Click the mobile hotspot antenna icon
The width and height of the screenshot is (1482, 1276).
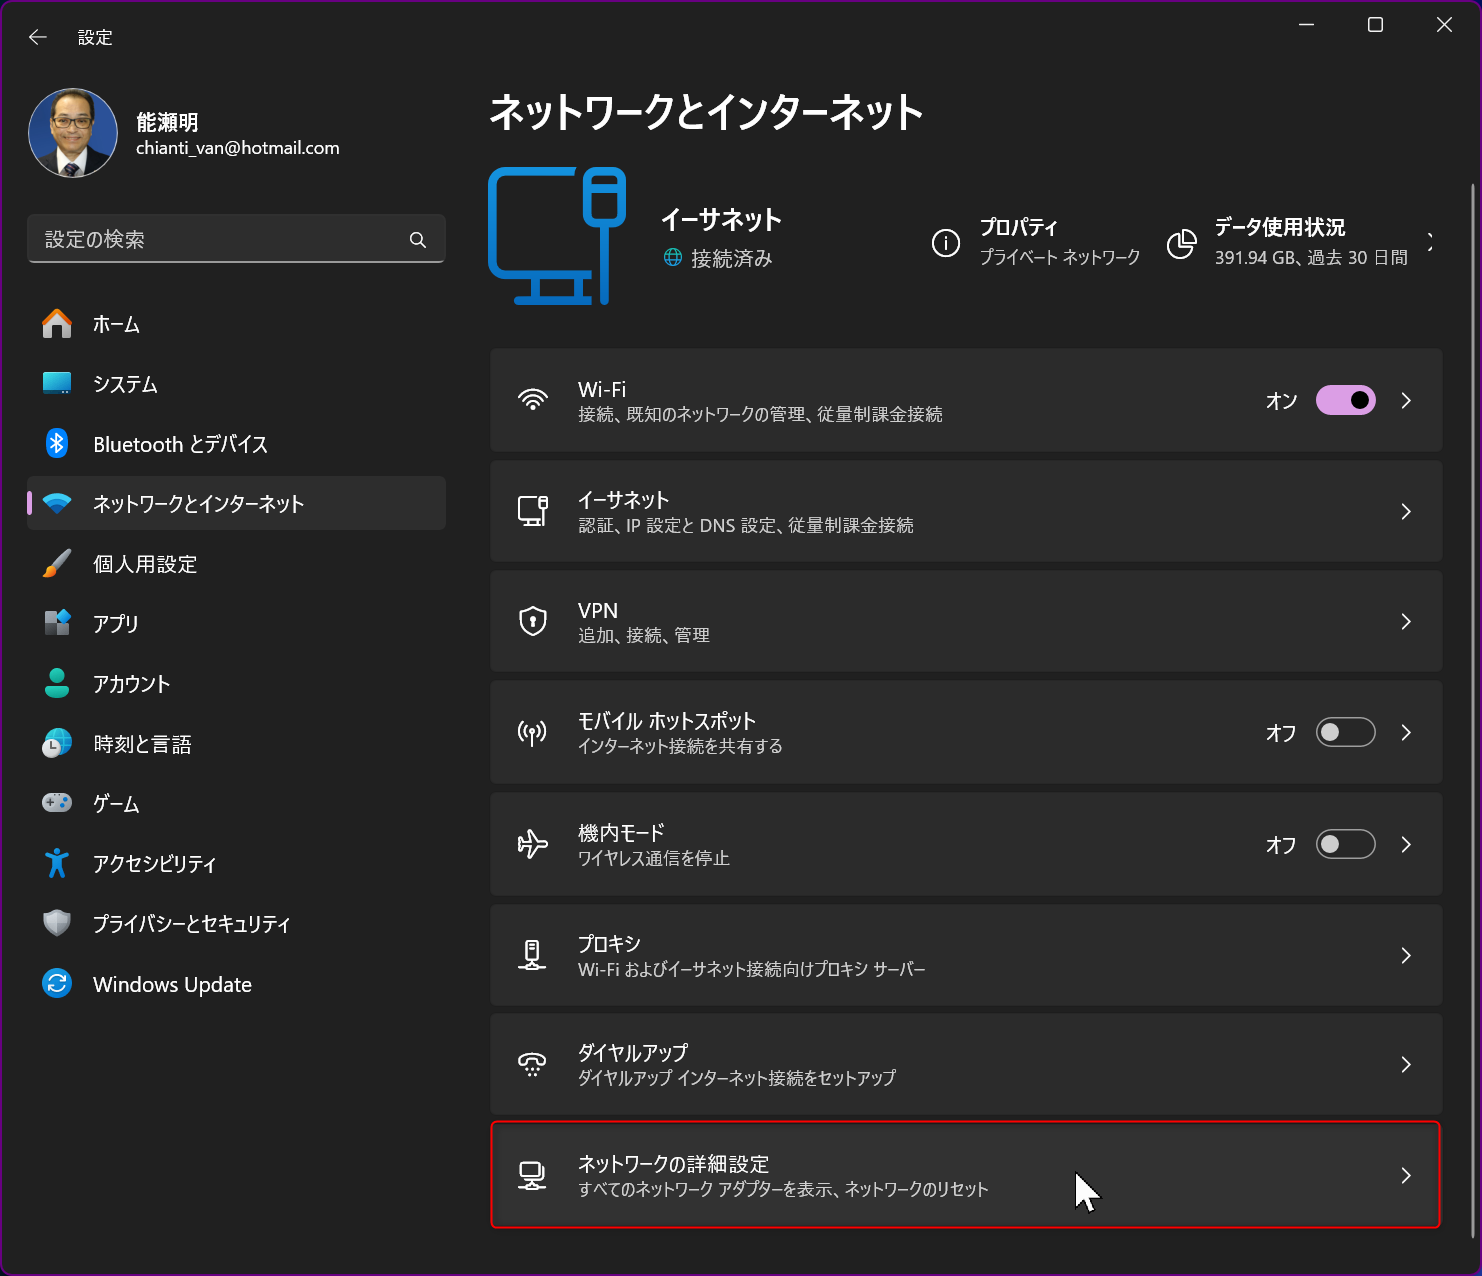click(x=532, y=733)
